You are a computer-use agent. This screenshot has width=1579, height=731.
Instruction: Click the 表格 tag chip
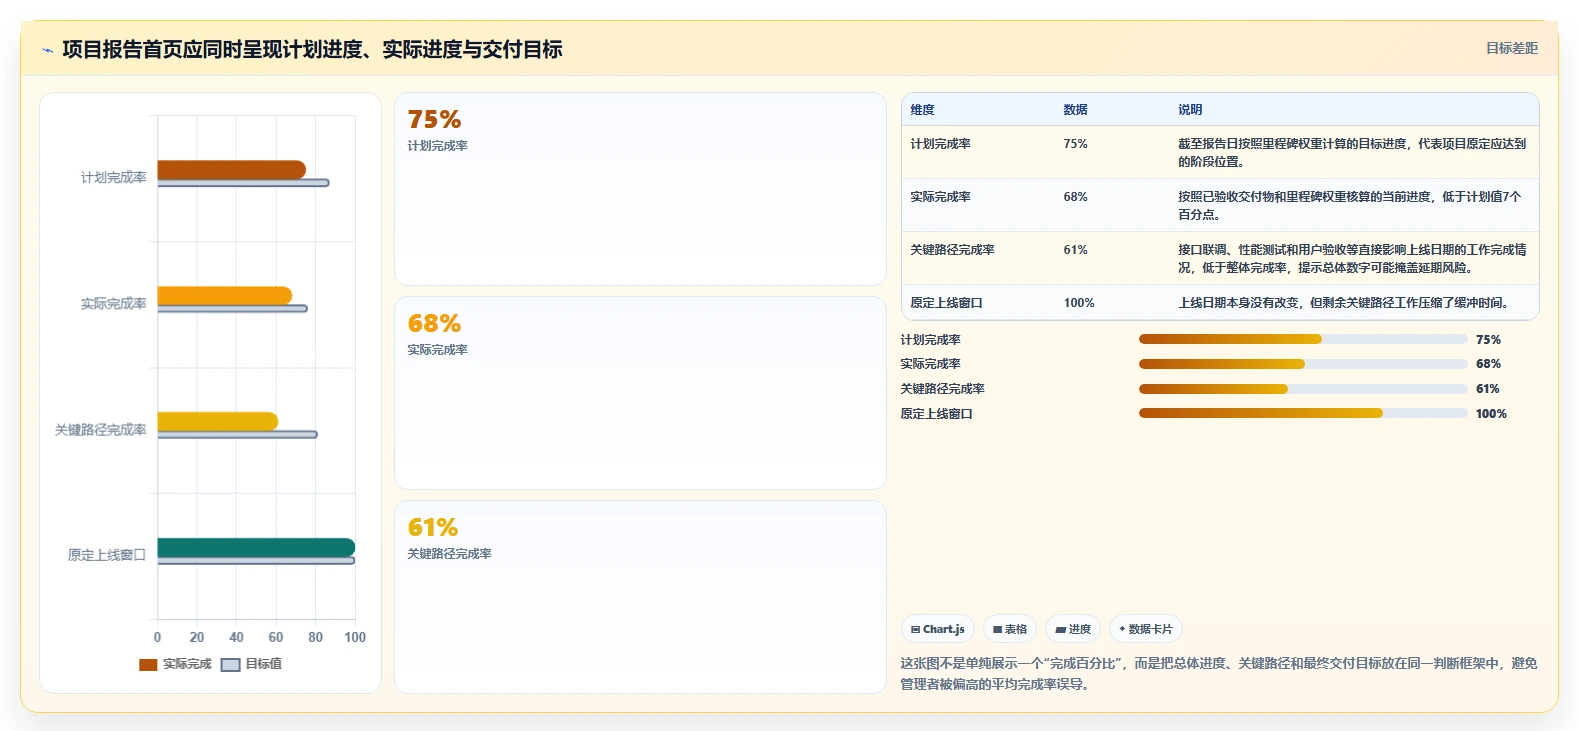pos(1010,629)
